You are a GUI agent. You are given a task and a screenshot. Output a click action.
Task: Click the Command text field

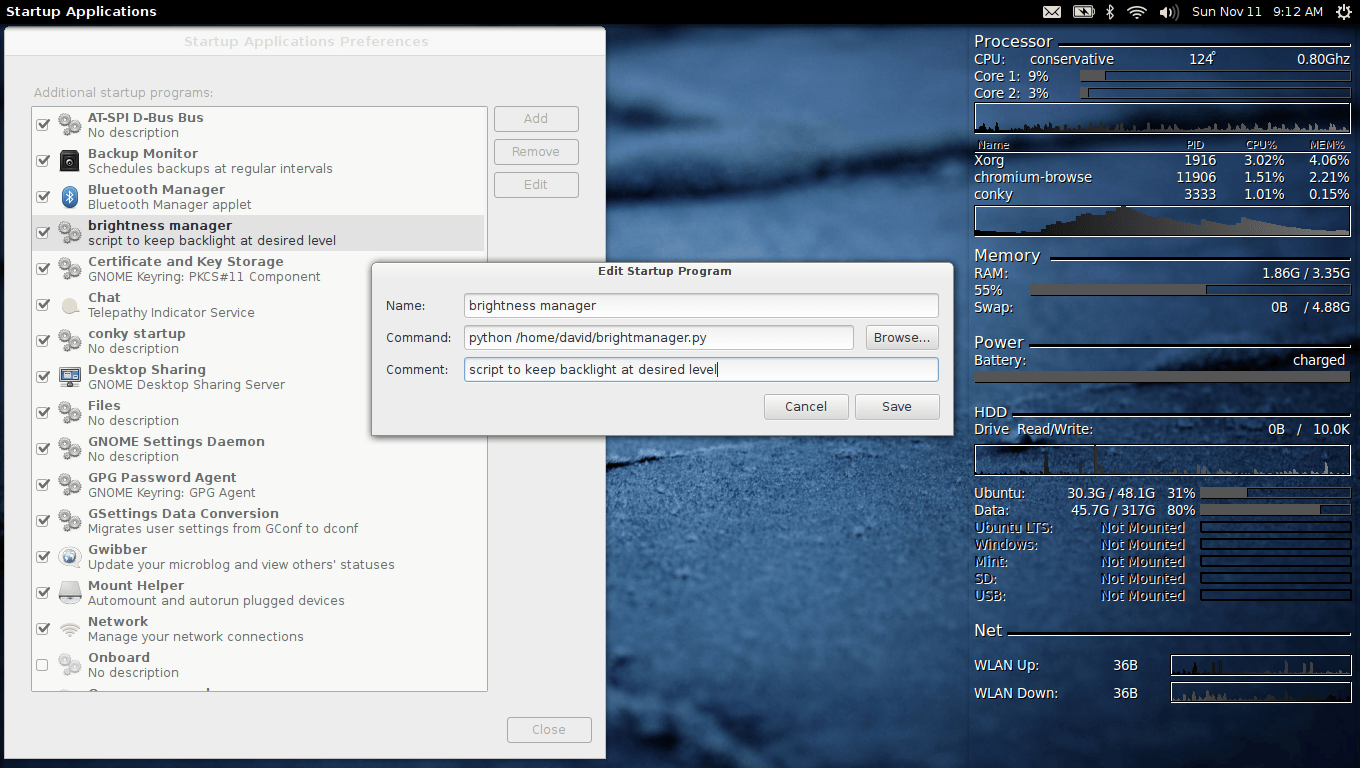(658, 338)
